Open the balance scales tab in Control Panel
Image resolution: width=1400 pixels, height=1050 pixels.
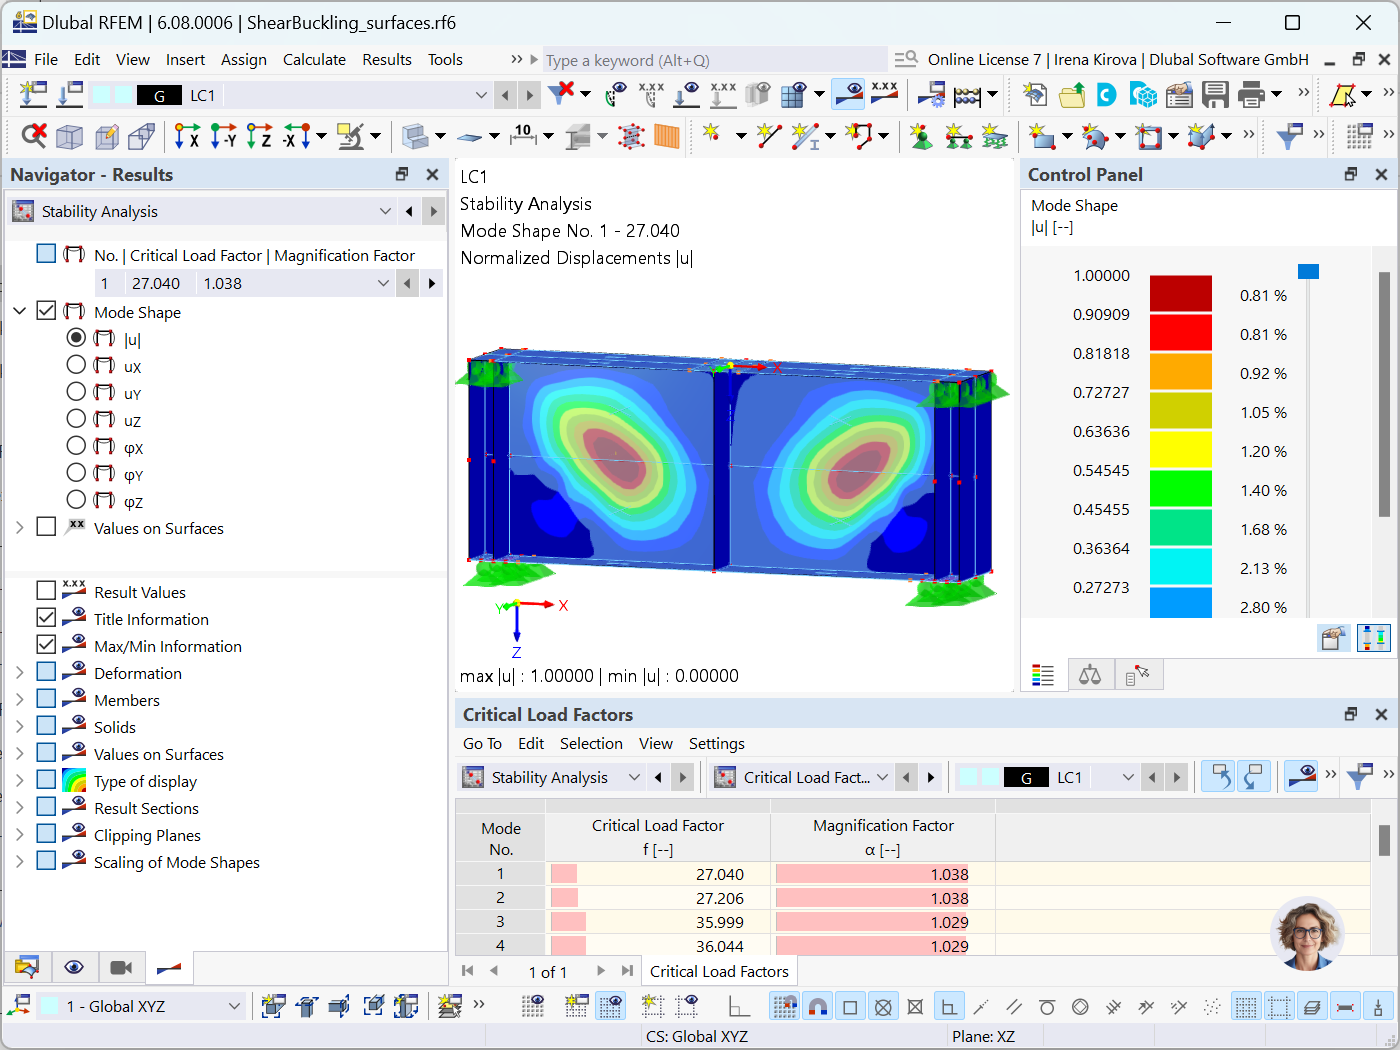[1091, 674]
